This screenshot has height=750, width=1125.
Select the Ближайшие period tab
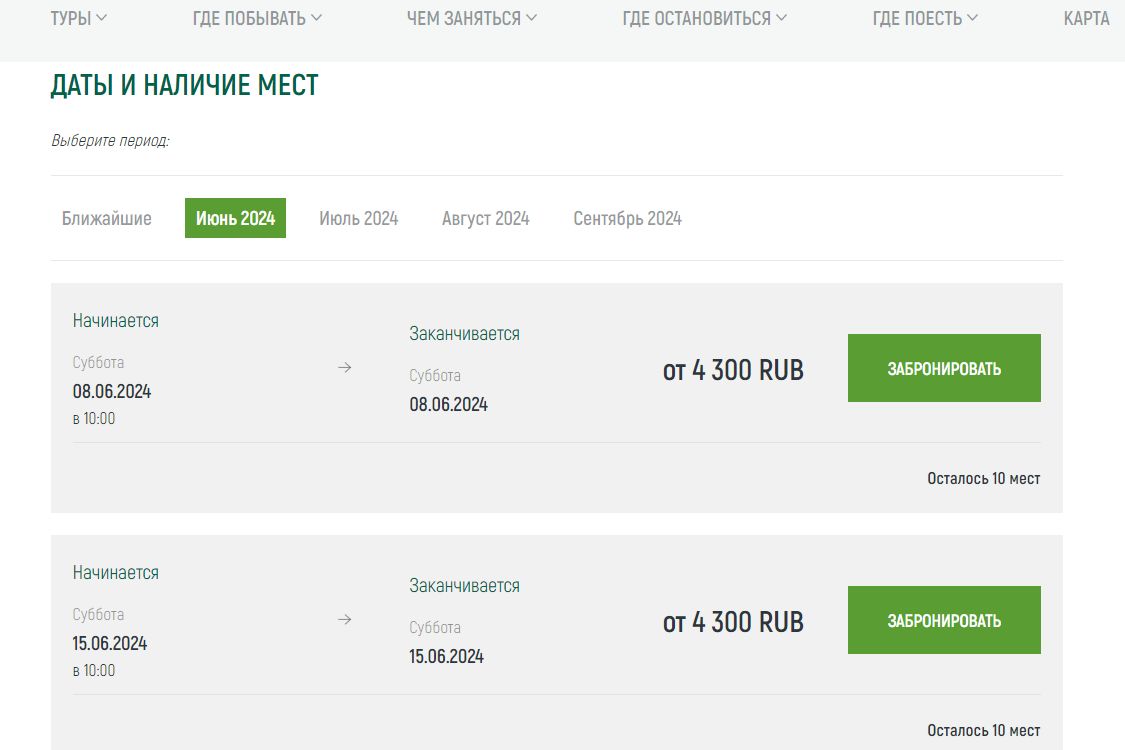tap(107, 218)
